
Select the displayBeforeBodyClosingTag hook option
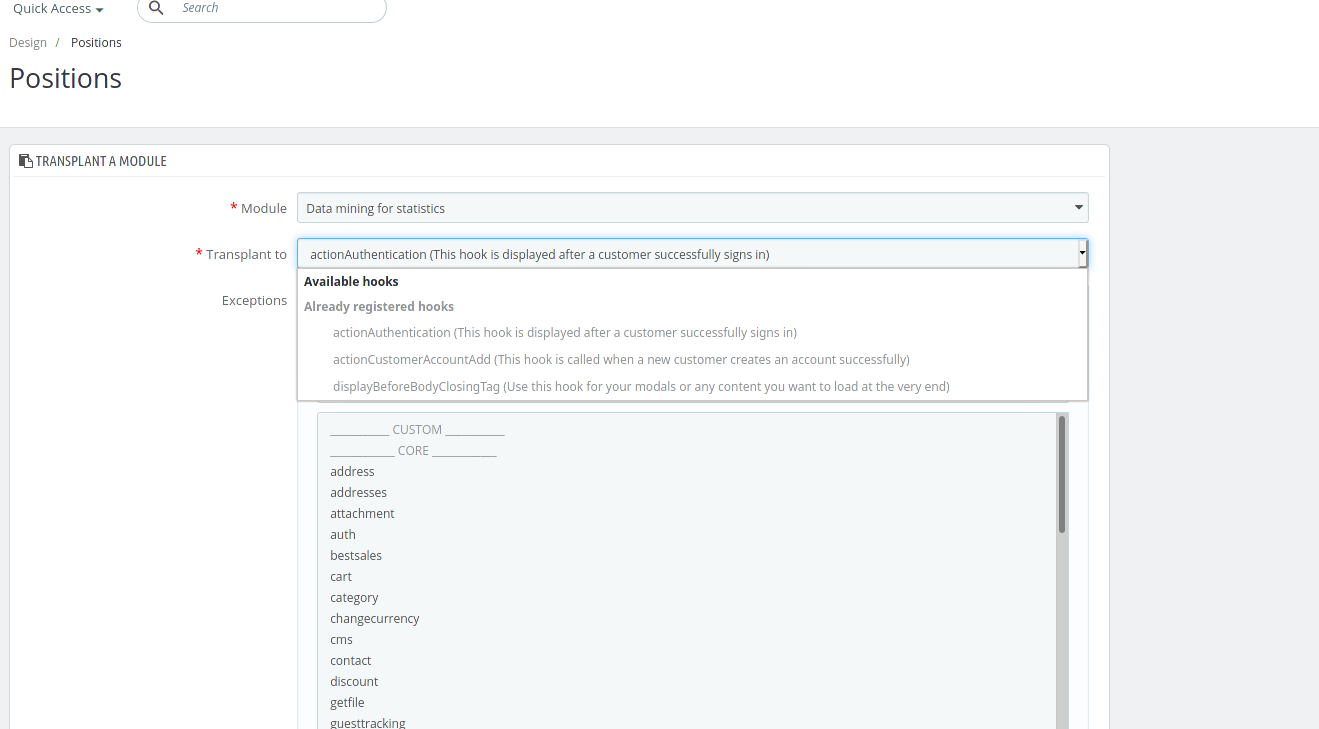[692, 387]
